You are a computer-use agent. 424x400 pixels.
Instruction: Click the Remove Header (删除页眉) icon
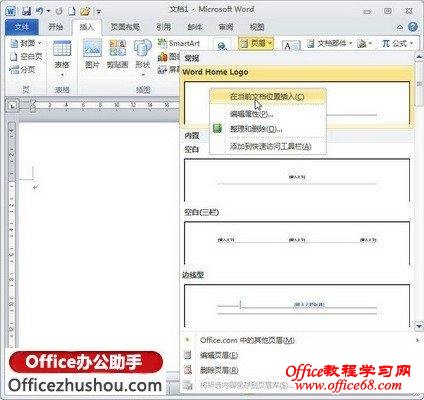coord(188,370)
